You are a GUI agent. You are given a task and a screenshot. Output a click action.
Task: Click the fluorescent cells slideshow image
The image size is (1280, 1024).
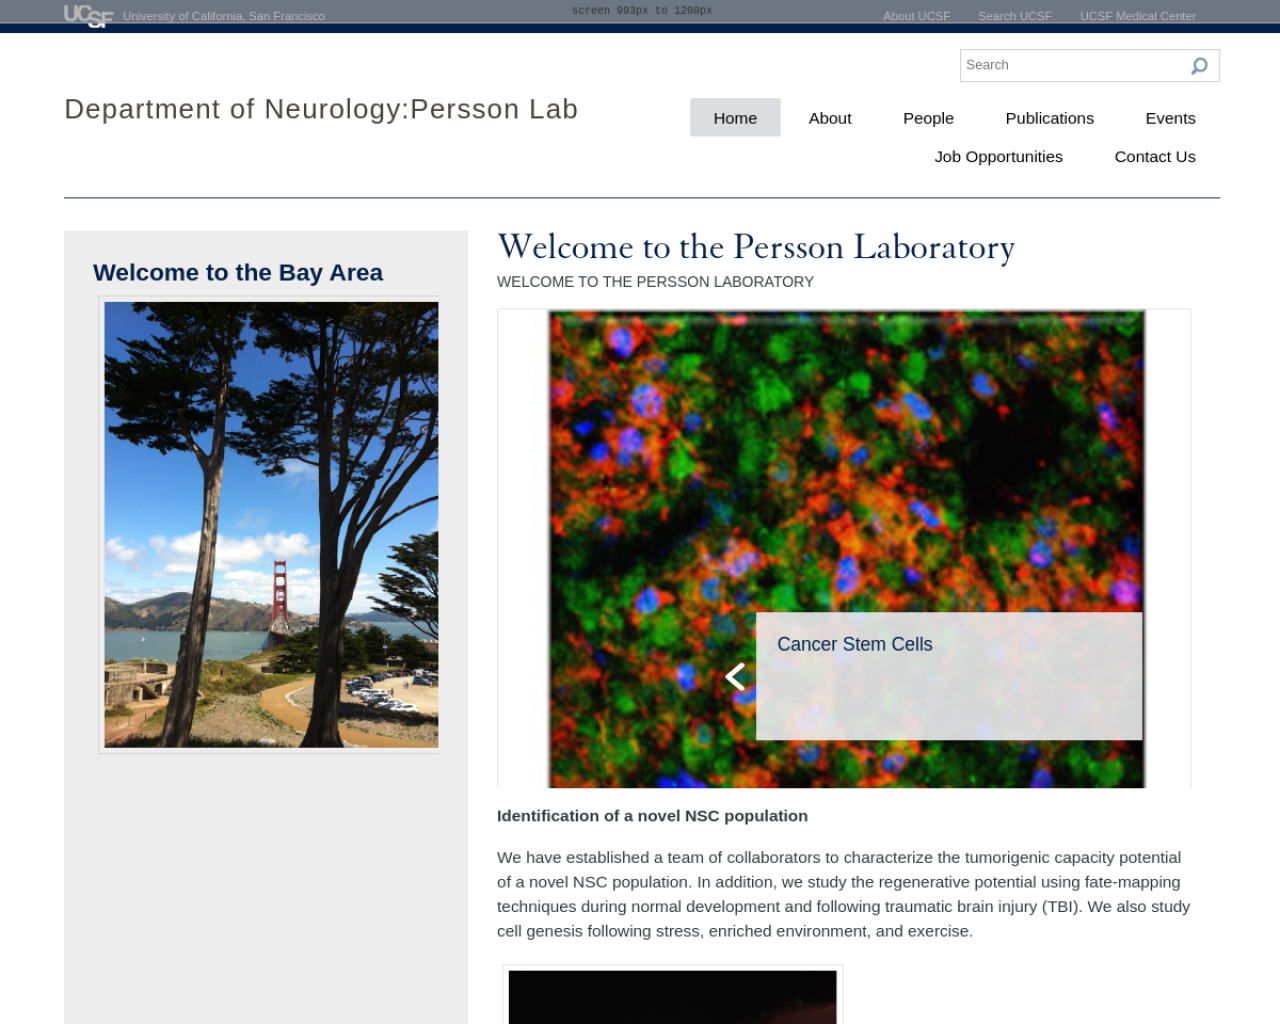coord(846,549)
